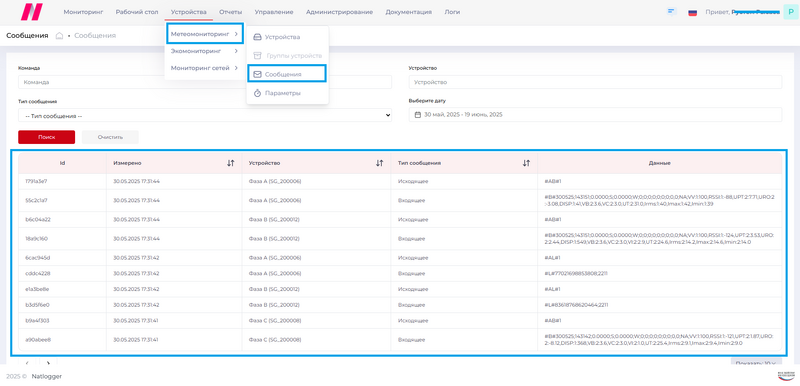Open the Устройства top menu
This screenshot has height=386, width=800.
point(189,12)
